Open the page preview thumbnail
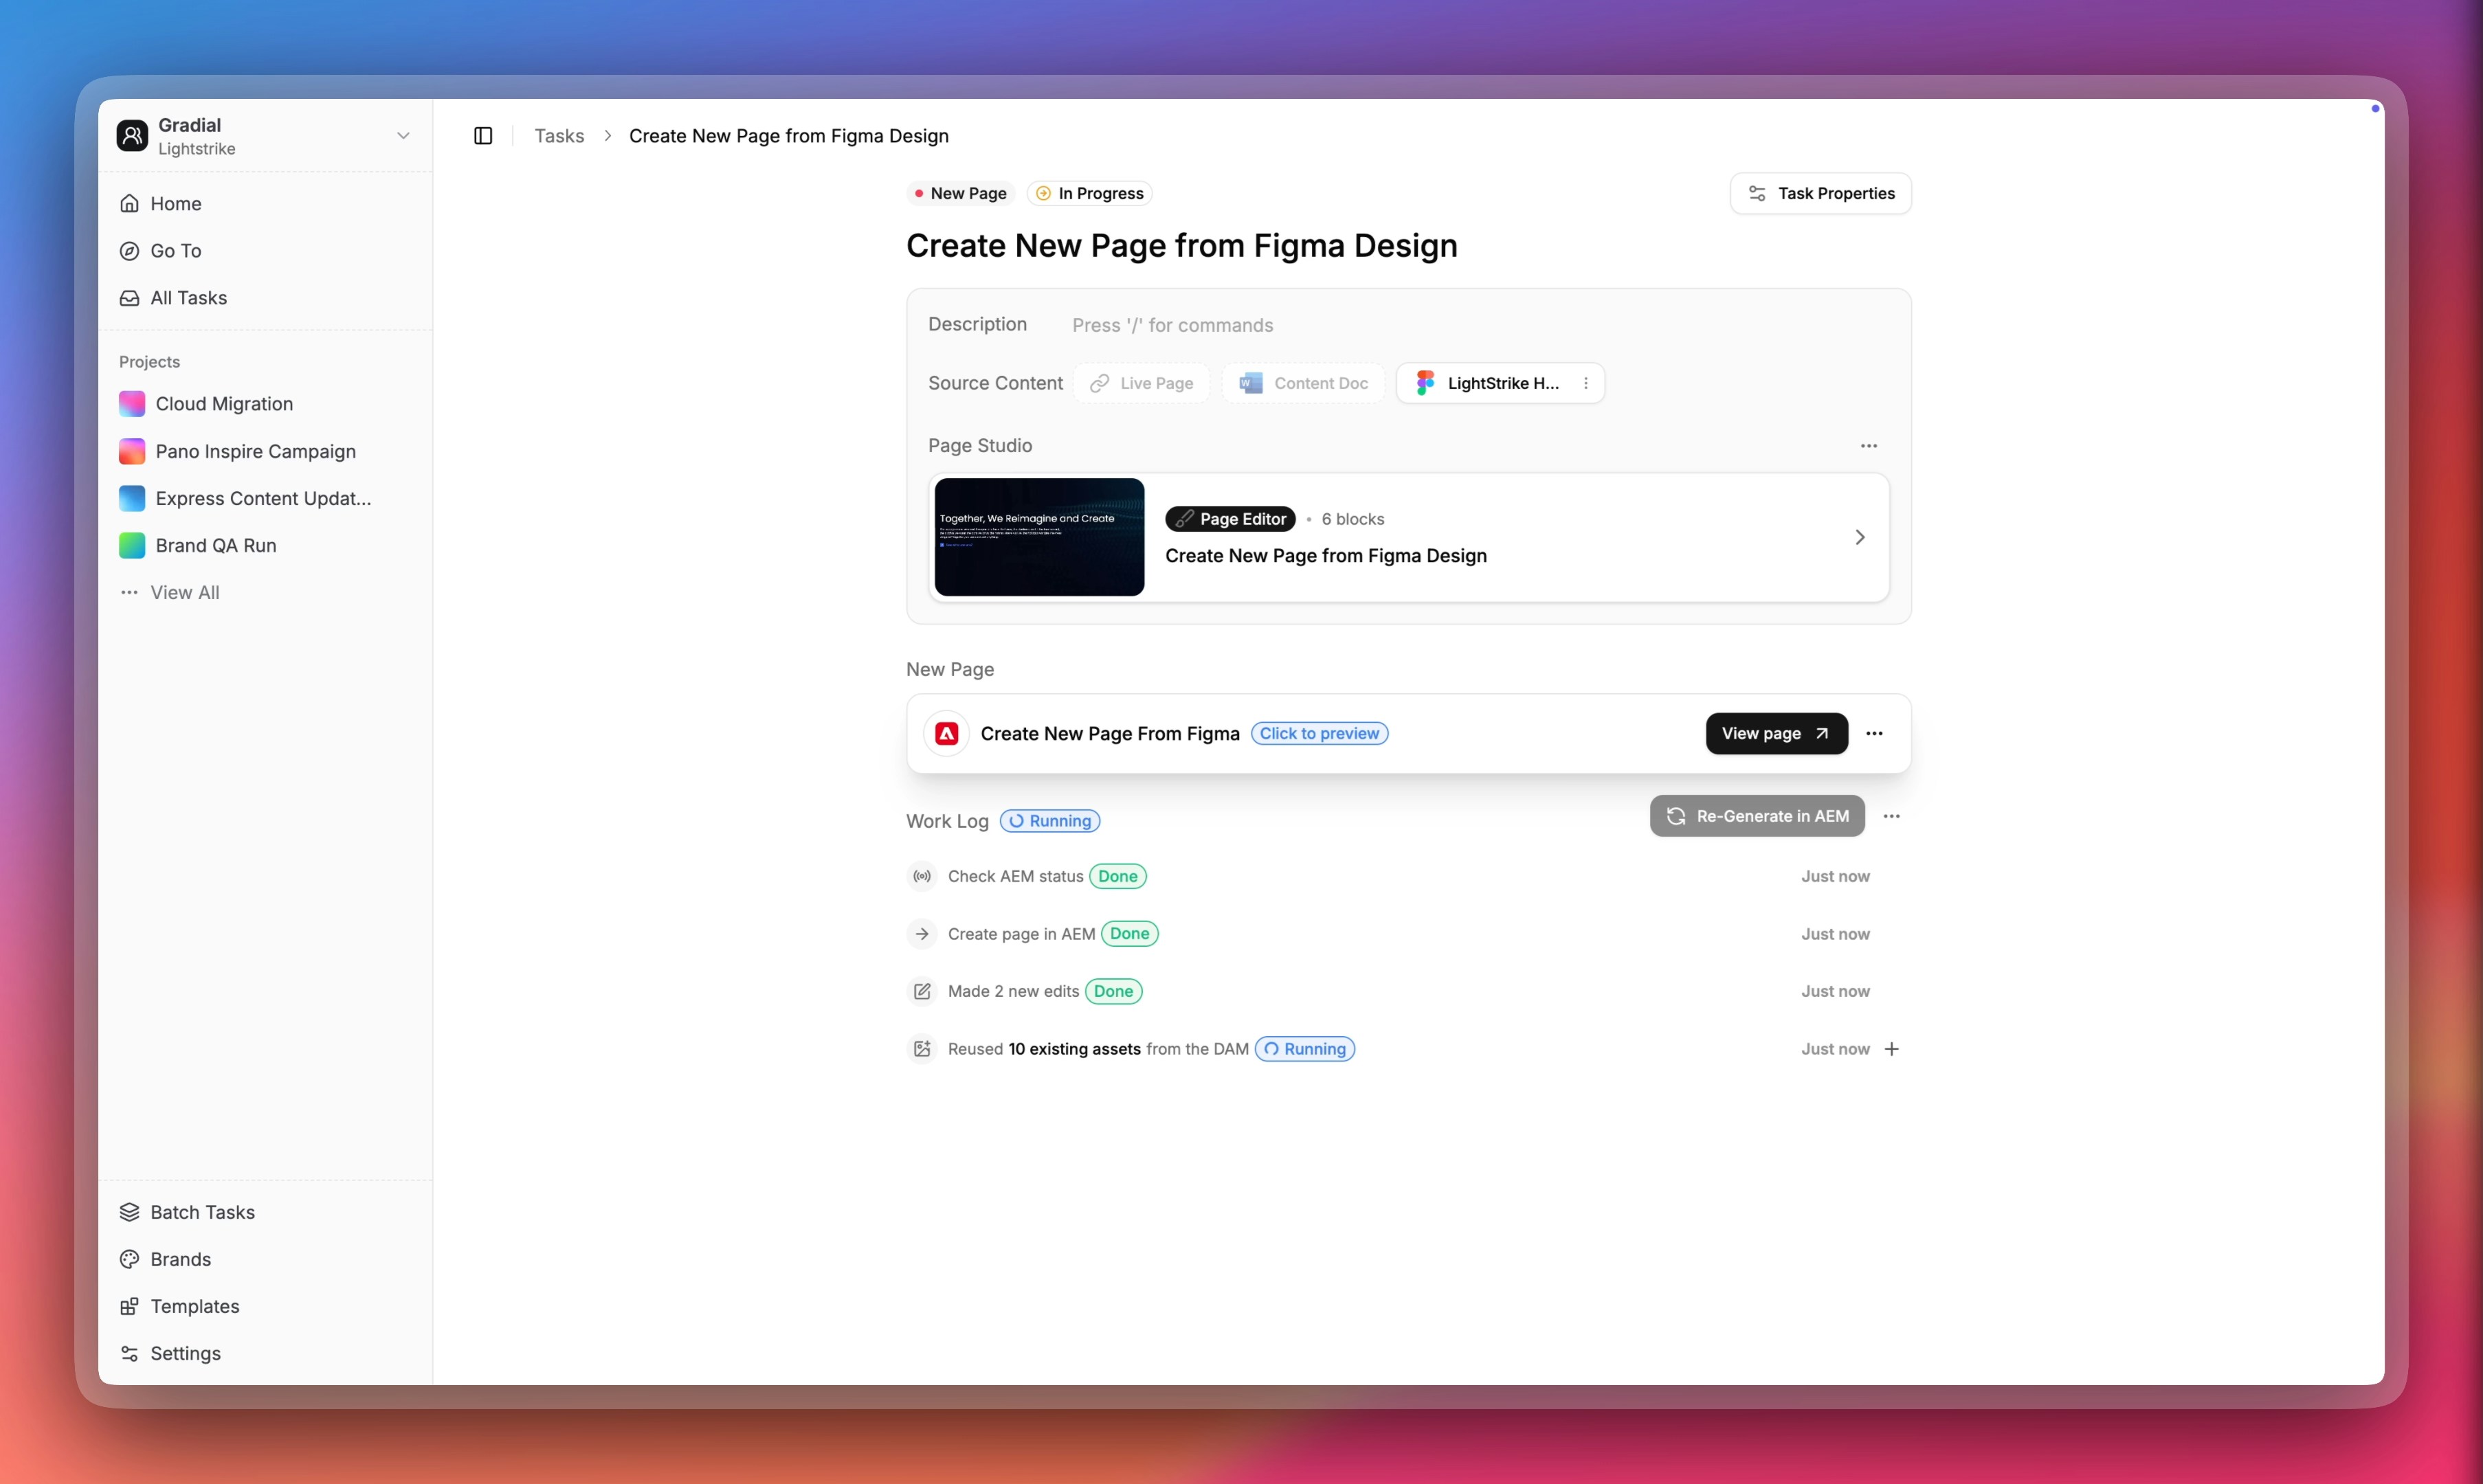The image size is (2483, 1484). 1039,538
